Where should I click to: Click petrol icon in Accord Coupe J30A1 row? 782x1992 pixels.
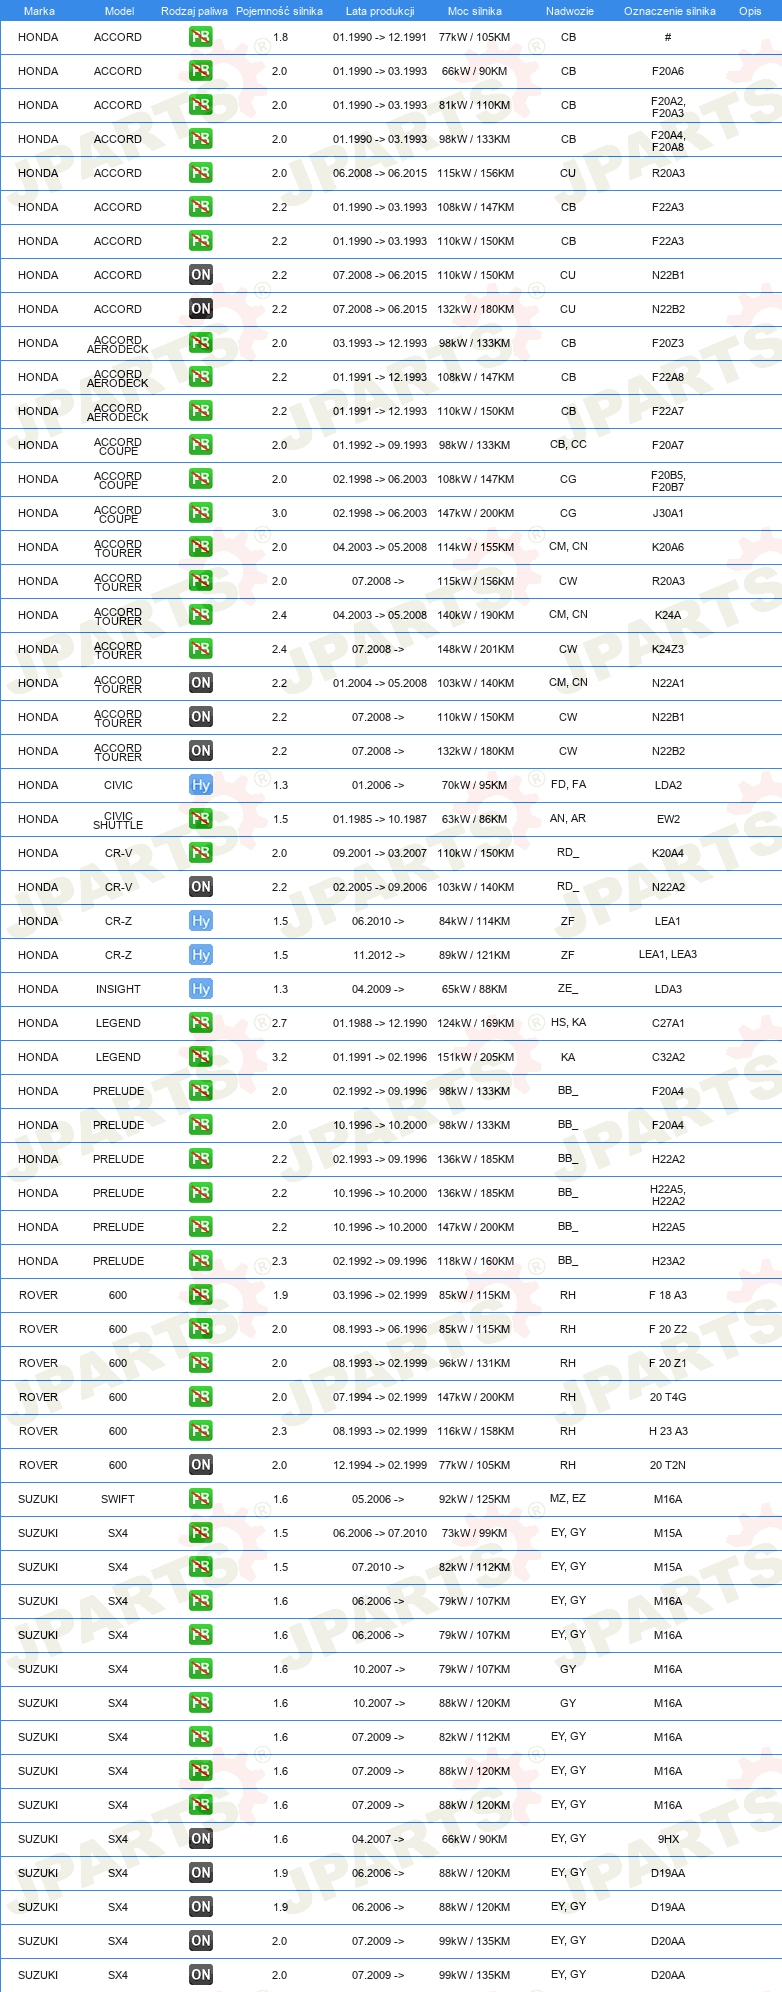[x=201, y=513]
